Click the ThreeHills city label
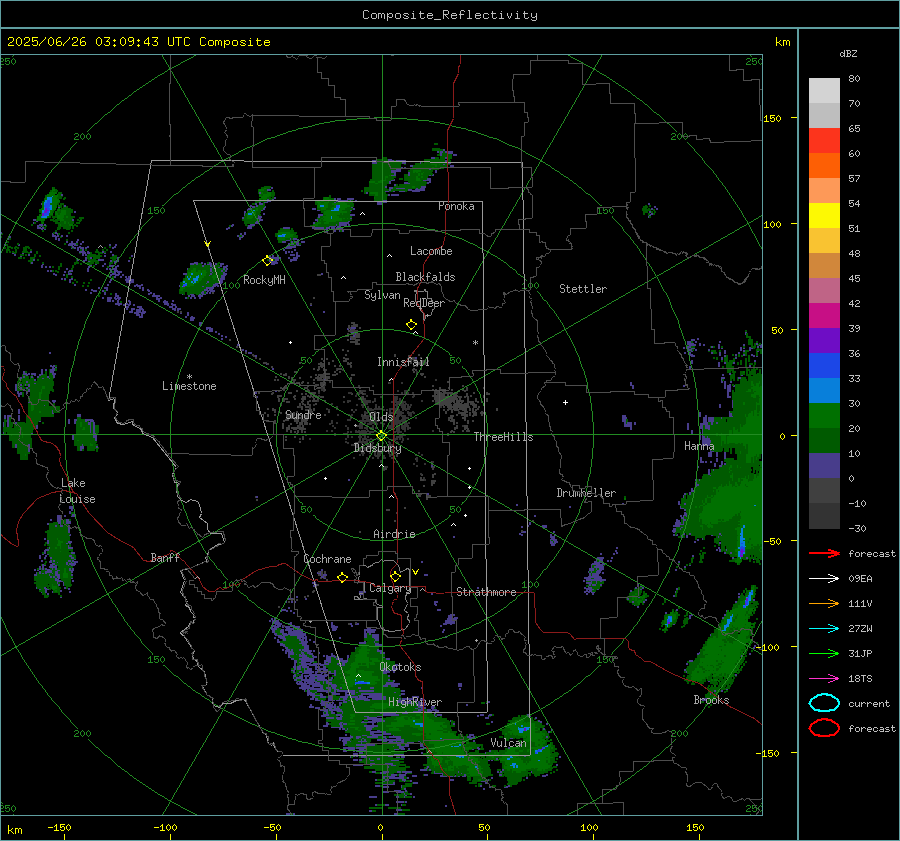 pyautogui.click(x=503, y=437)
